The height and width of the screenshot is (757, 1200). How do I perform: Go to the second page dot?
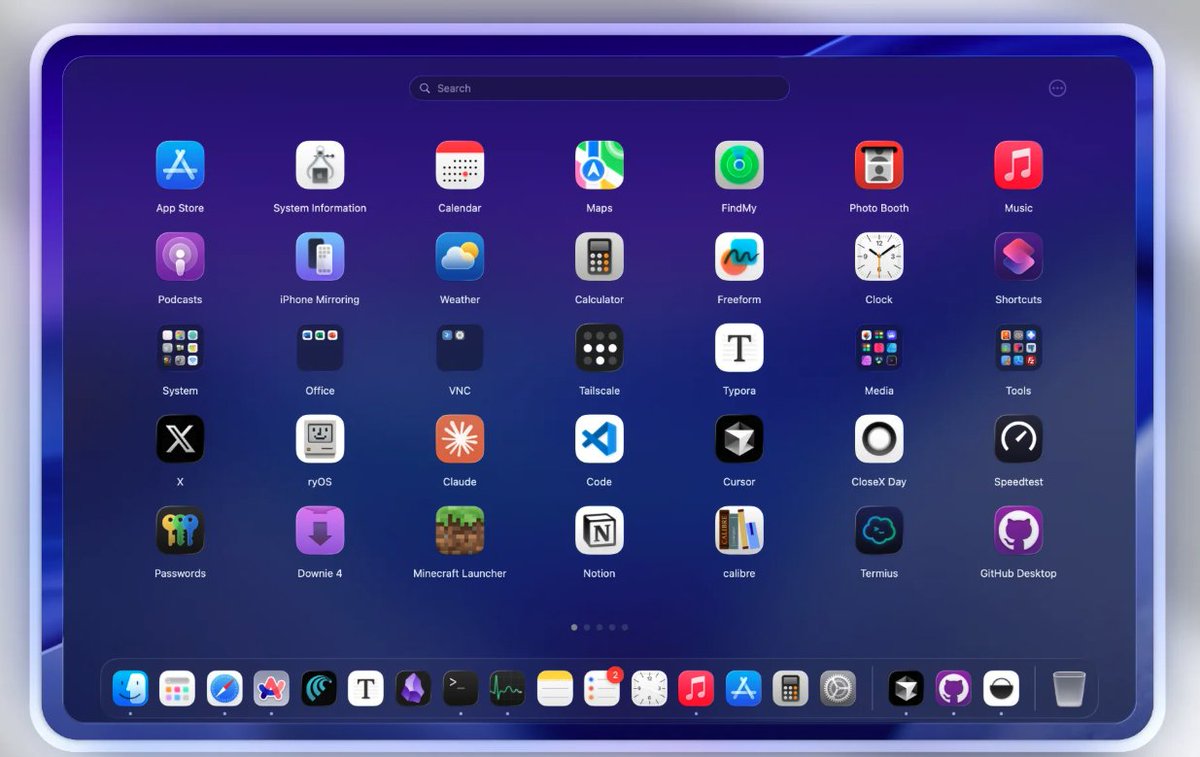pos(587,627)
